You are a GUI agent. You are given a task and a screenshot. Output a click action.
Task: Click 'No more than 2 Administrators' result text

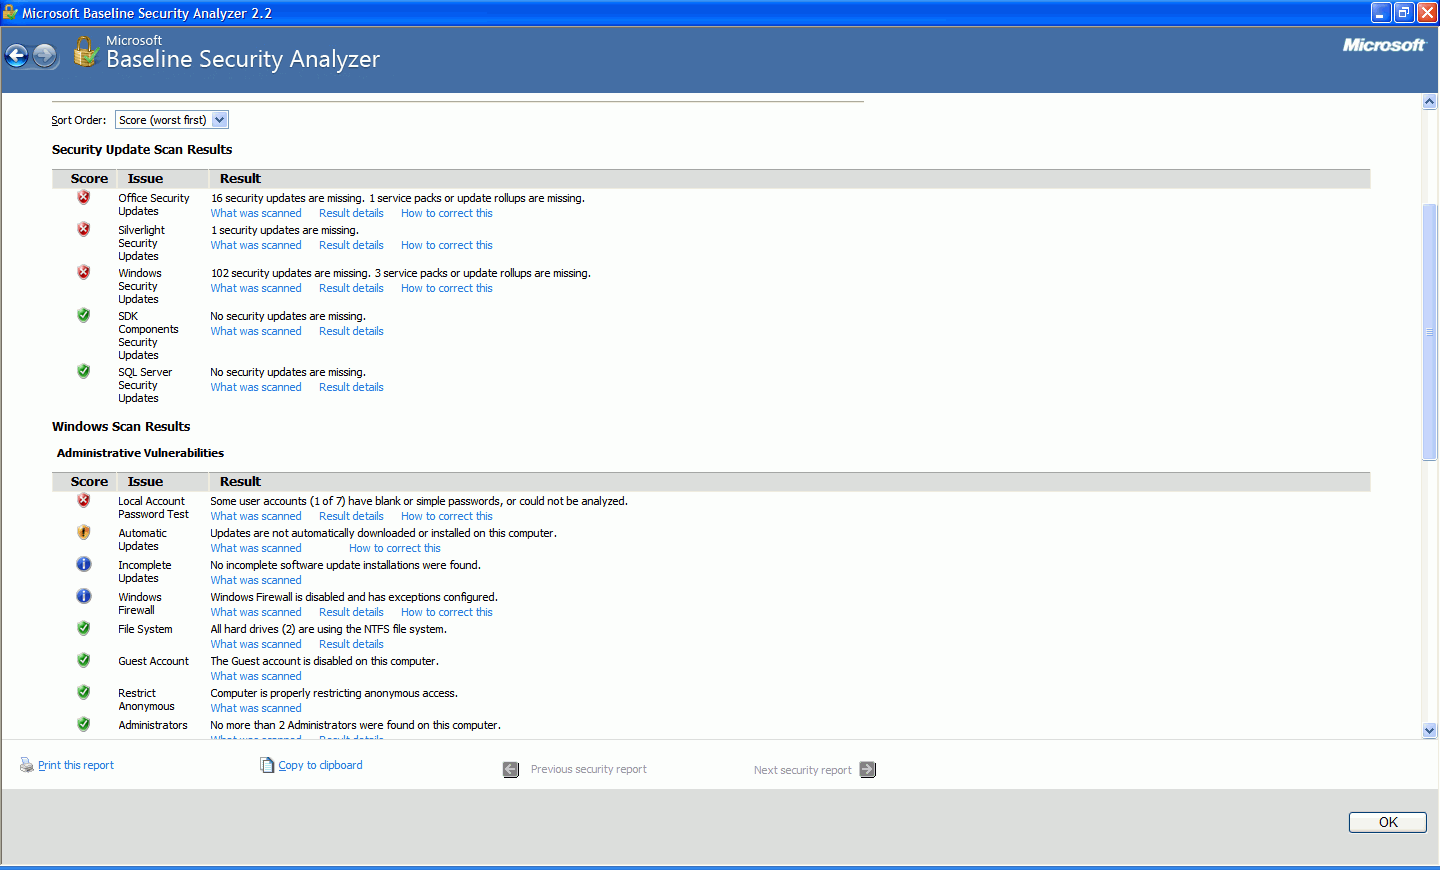pos(355,725)
